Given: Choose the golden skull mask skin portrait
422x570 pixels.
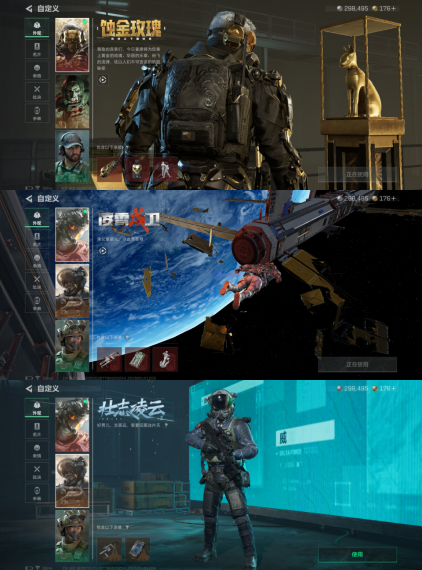Looking at the screenshot, I should click(72, 45).
